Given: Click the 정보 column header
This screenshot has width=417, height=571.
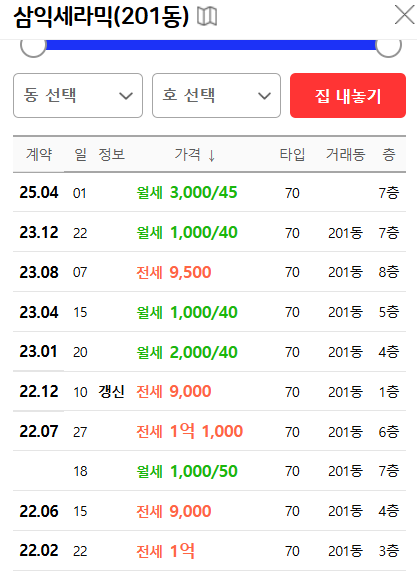Looking at the screenshot, I should tap(111, 154).
